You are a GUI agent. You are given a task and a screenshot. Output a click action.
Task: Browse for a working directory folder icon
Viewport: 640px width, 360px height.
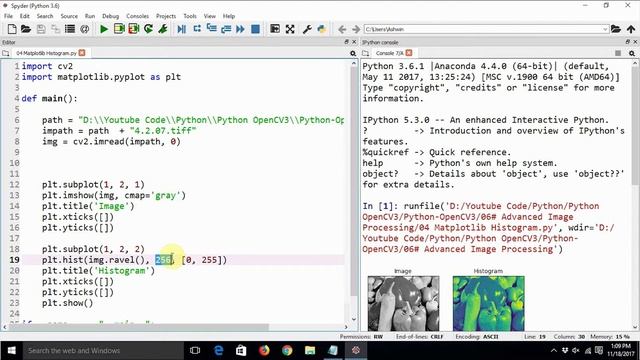[x=616, y=29]
